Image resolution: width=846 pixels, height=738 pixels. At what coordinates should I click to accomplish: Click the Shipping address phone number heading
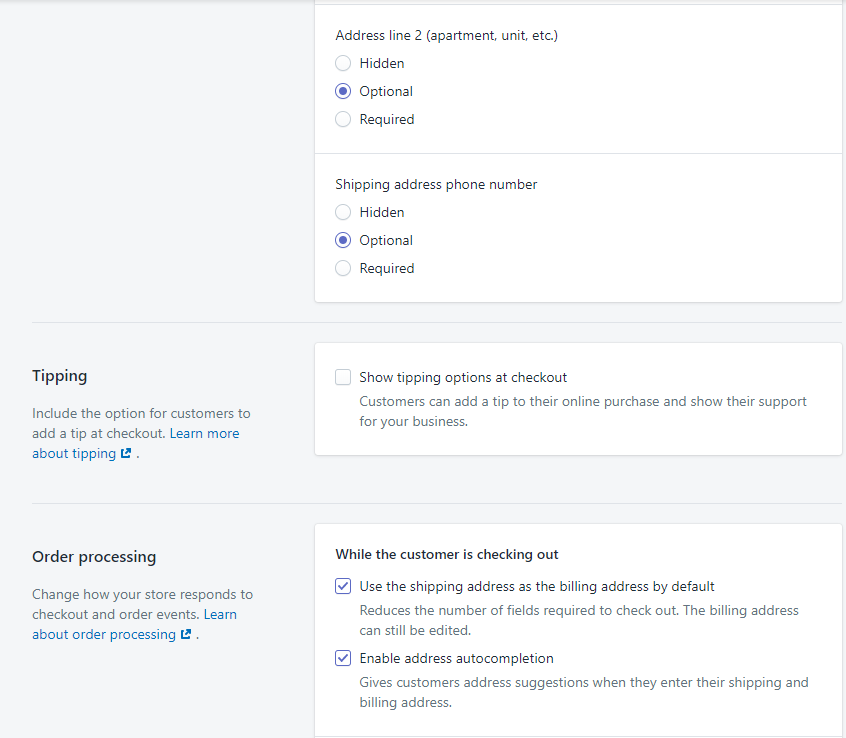tap(436, 184)
